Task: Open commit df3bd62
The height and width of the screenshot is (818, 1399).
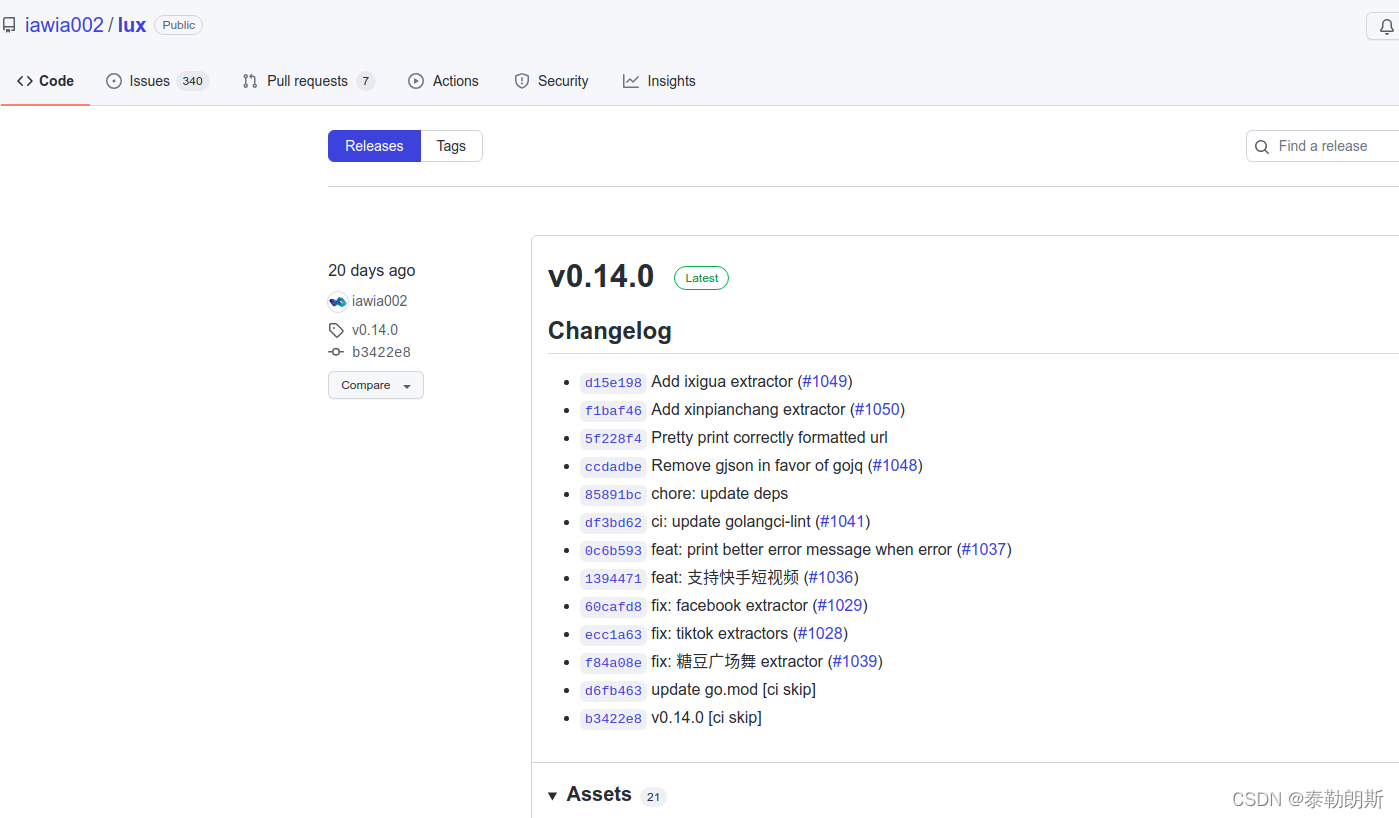Action: 613,522
